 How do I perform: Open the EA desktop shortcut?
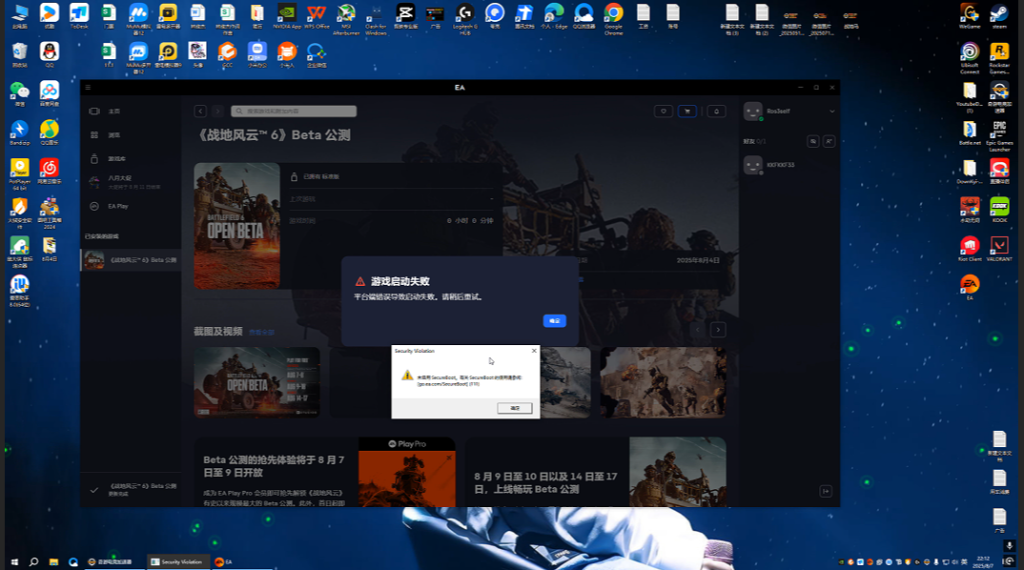(969, 287)
